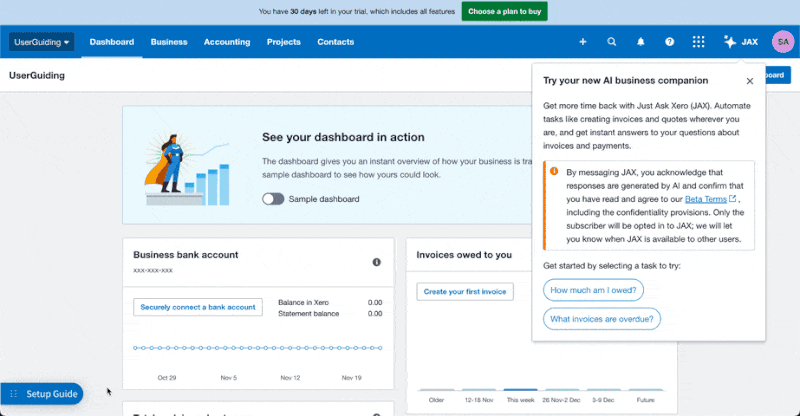Select What invoices are overdue? task
The height and width of the screenshot is (416, 800).
tap(602, 319)
